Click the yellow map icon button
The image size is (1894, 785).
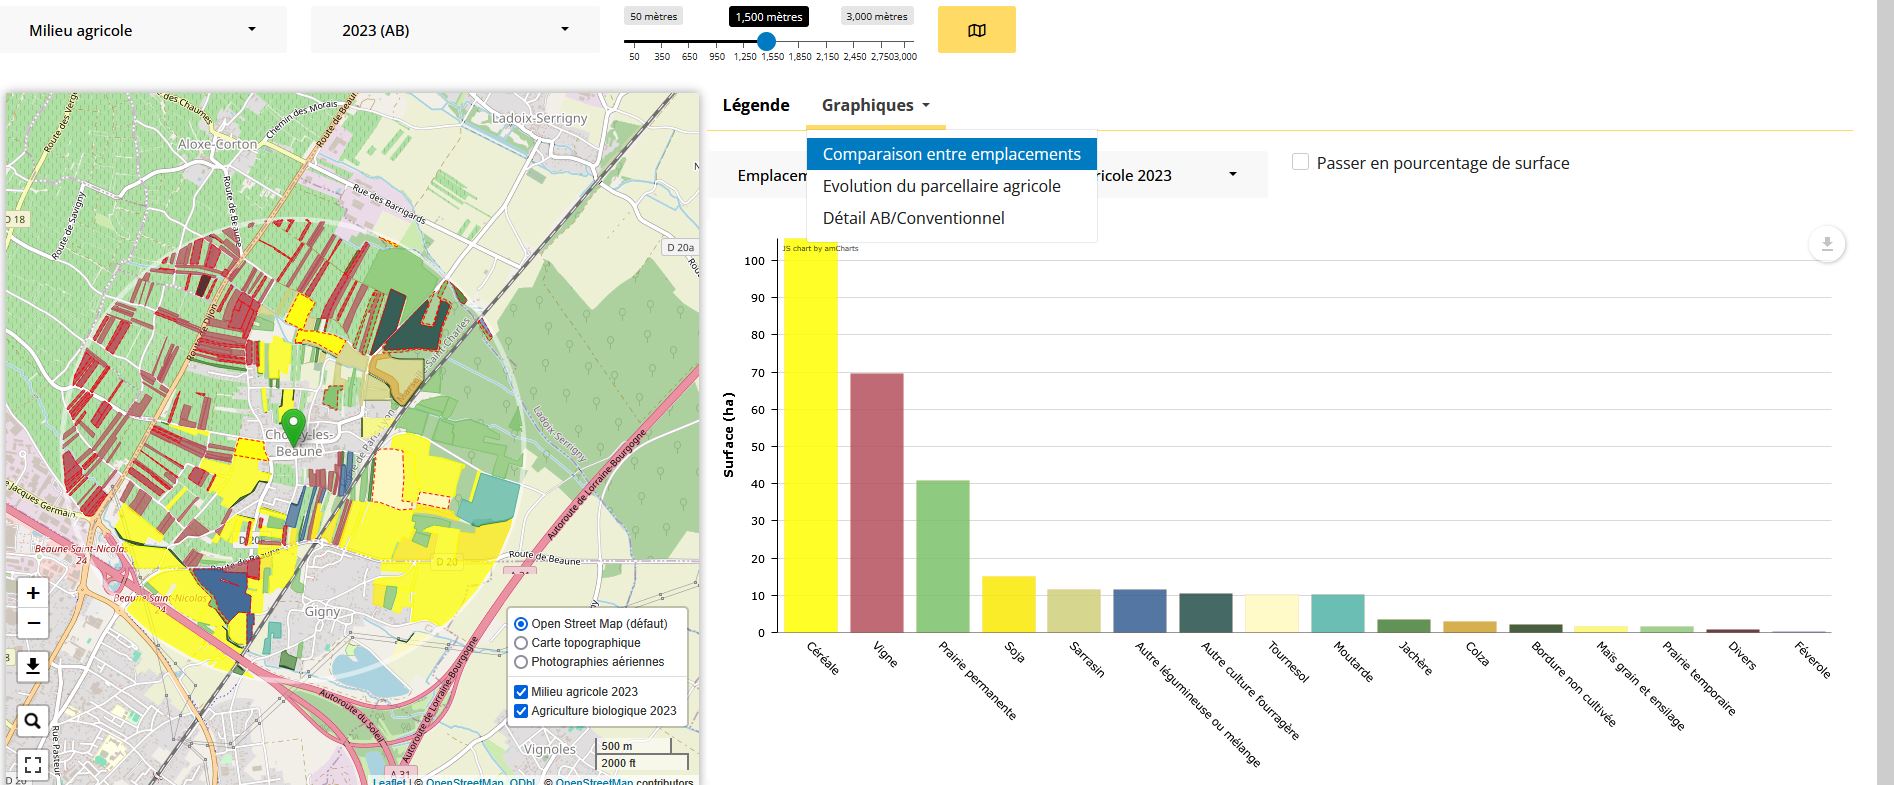tap(976, 30)
